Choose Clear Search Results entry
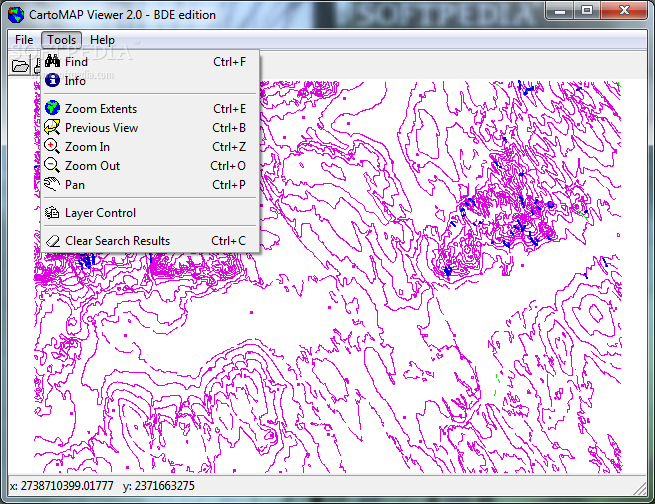This screenshot has height=504, width=655. 150,241
